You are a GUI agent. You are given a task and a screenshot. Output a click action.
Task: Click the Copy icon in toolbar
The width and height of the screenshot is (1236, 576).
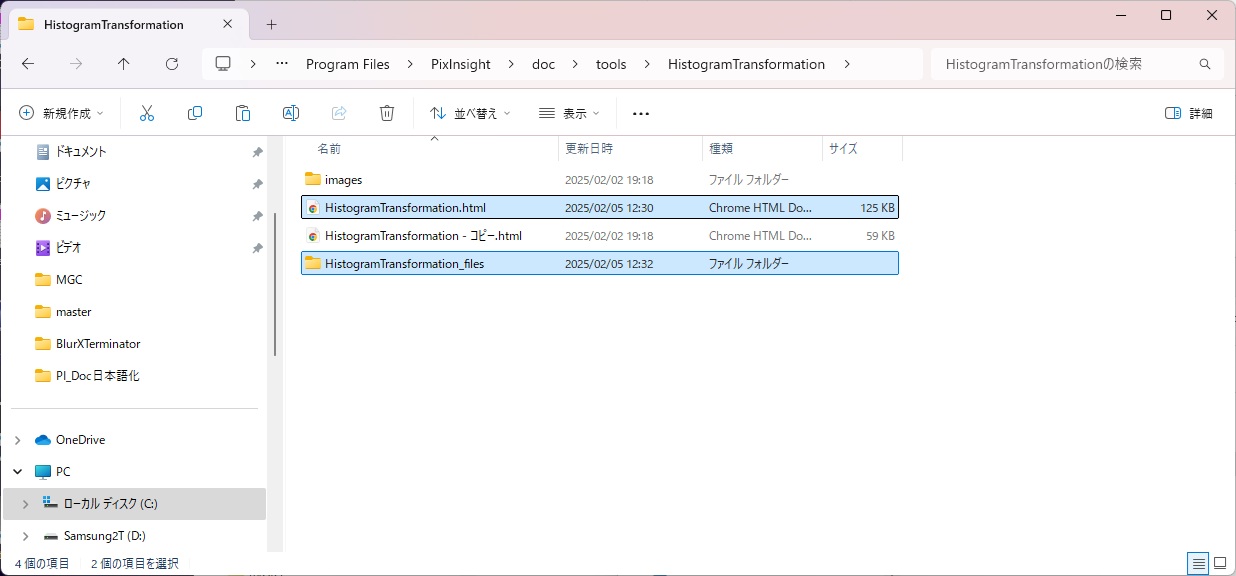[195, 113]
